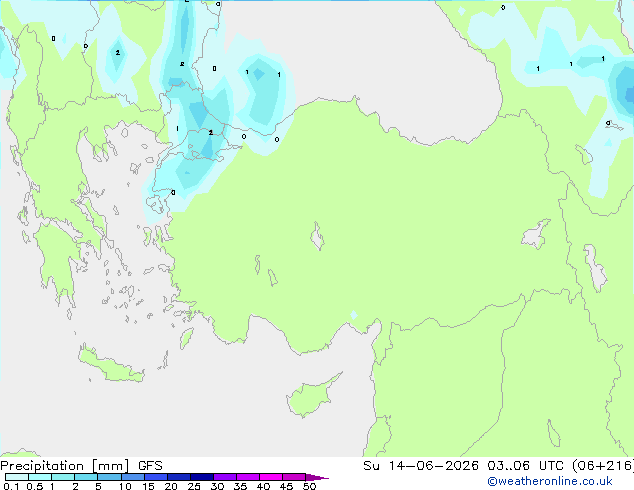The image size is (634, 490).
Task: Select the 15 to 20 mm blue swatch
Action: tap(156, 477)
